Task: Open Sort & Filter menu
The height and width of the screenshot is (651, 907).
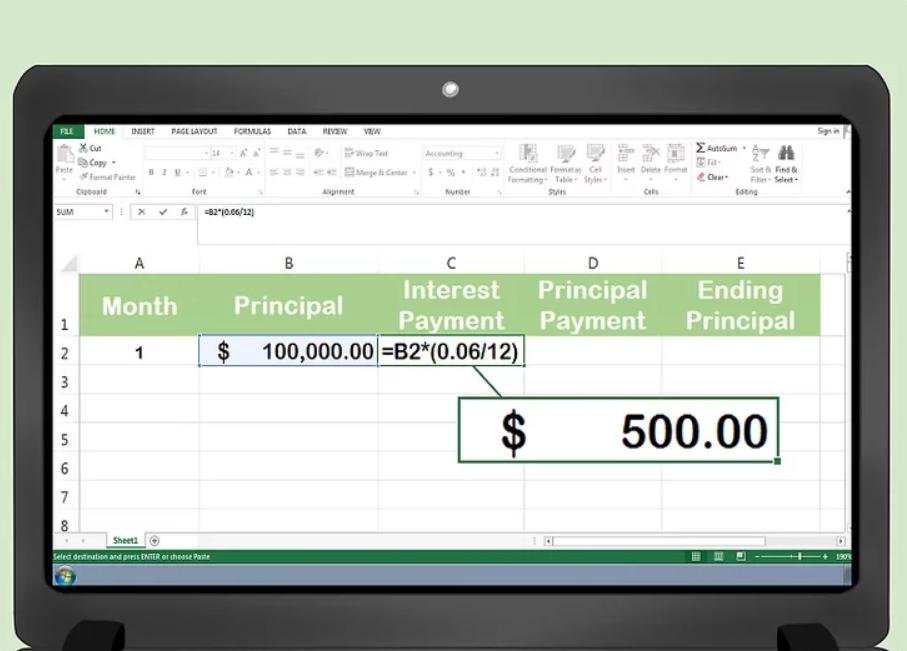Action: pyautogui.click(x=759, y=163)
